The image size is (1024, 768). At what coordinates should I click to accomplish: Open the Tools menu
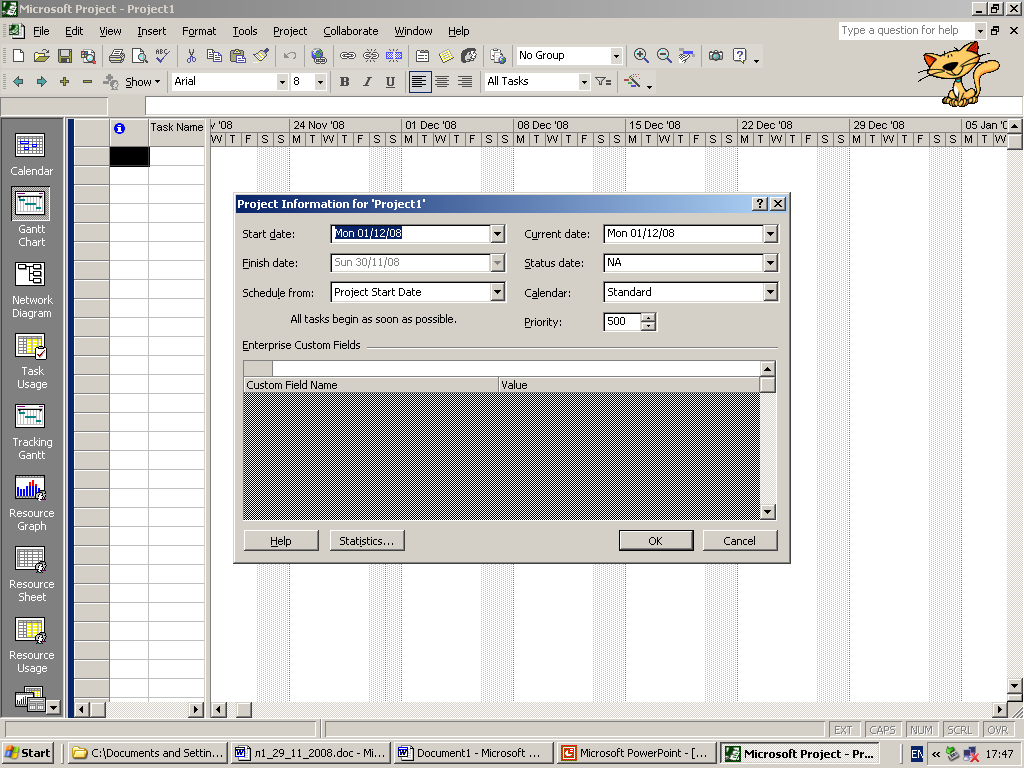click(245, 31)
